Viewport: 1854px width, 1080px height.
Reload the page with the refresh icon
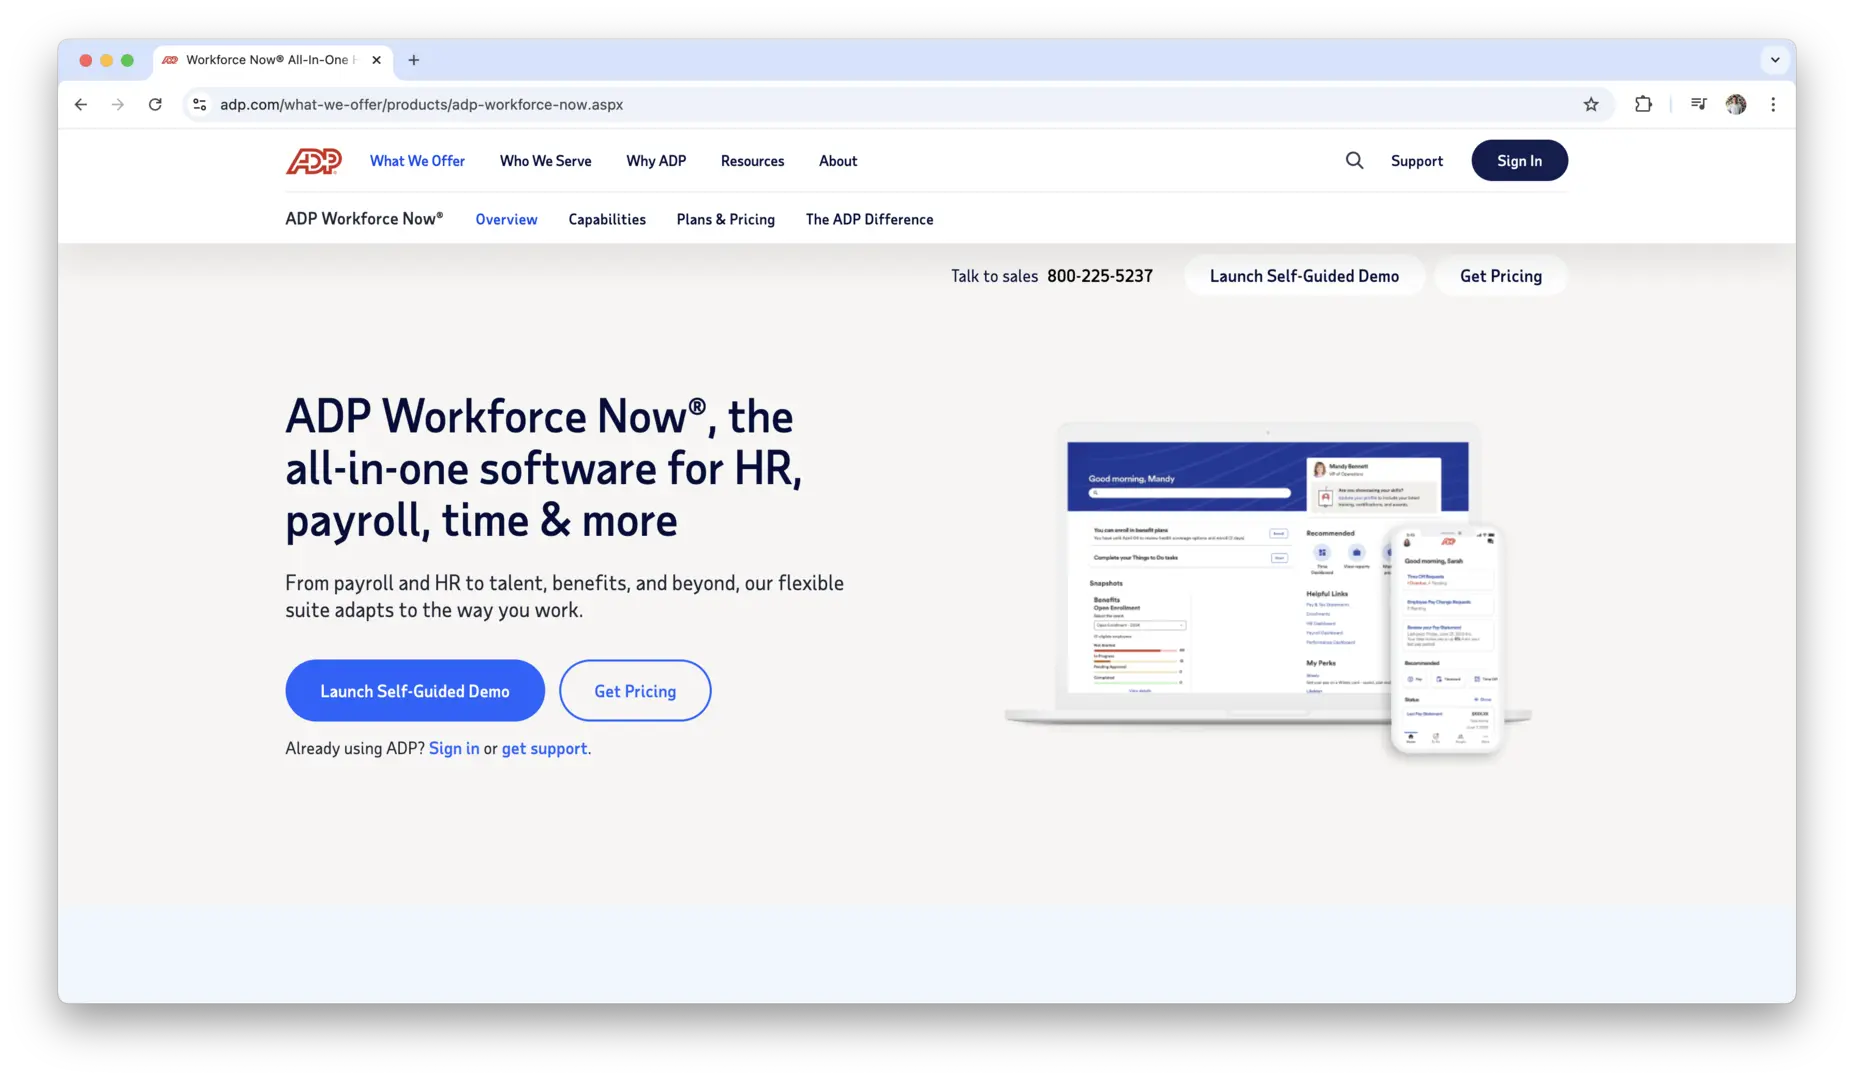point(155,104)
